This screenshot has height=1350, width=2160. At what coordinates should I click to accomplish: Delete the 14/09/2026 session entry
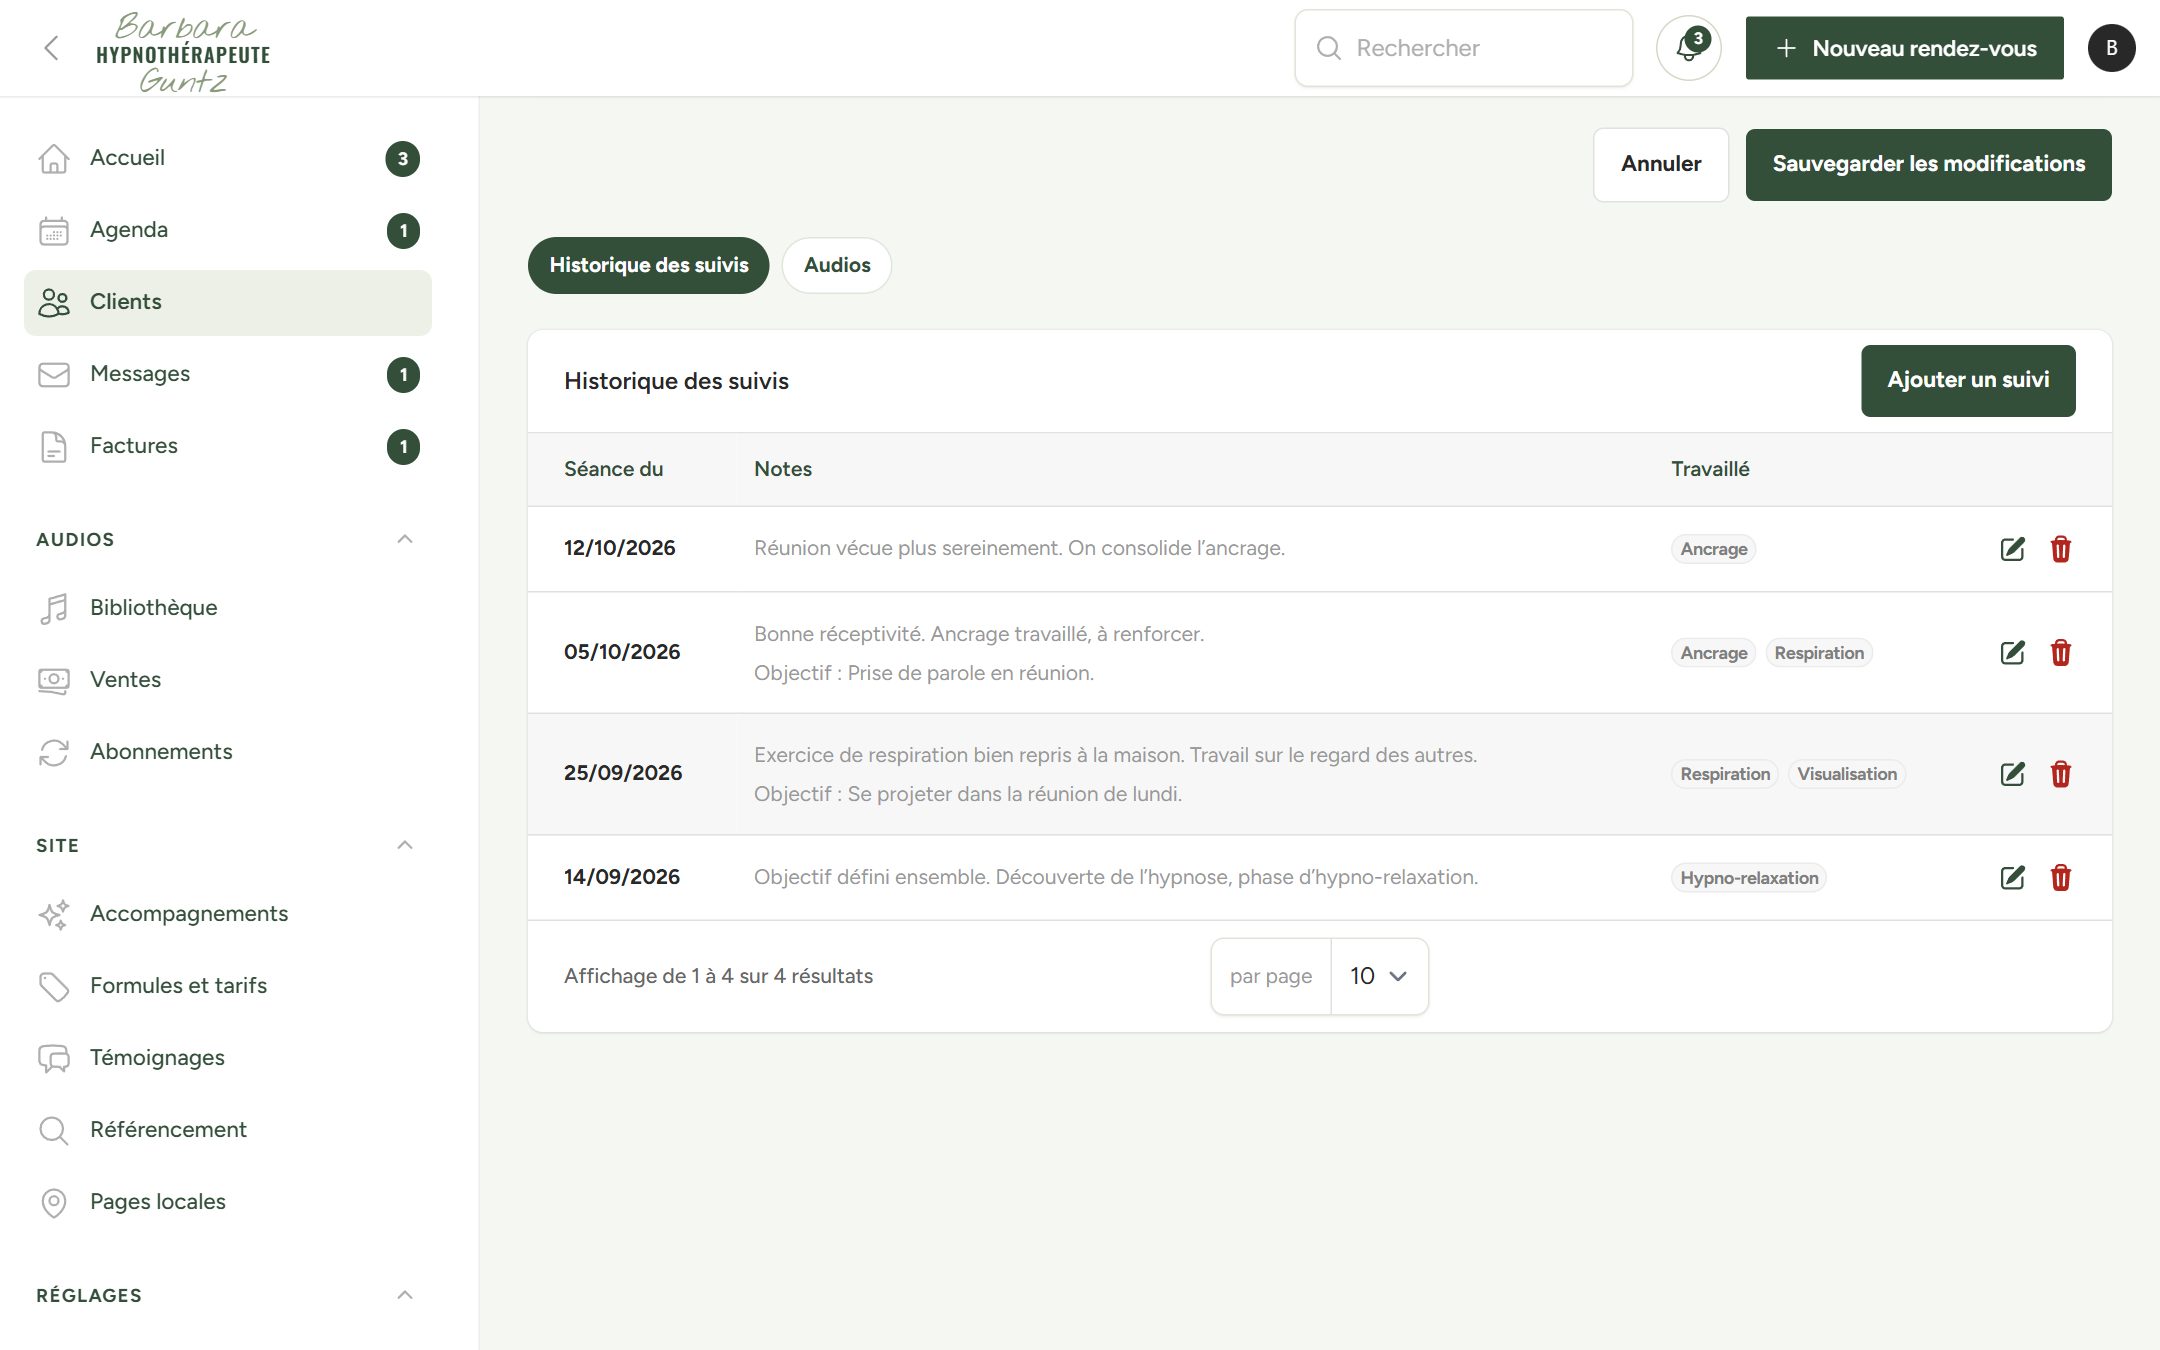coord(2060,877)
